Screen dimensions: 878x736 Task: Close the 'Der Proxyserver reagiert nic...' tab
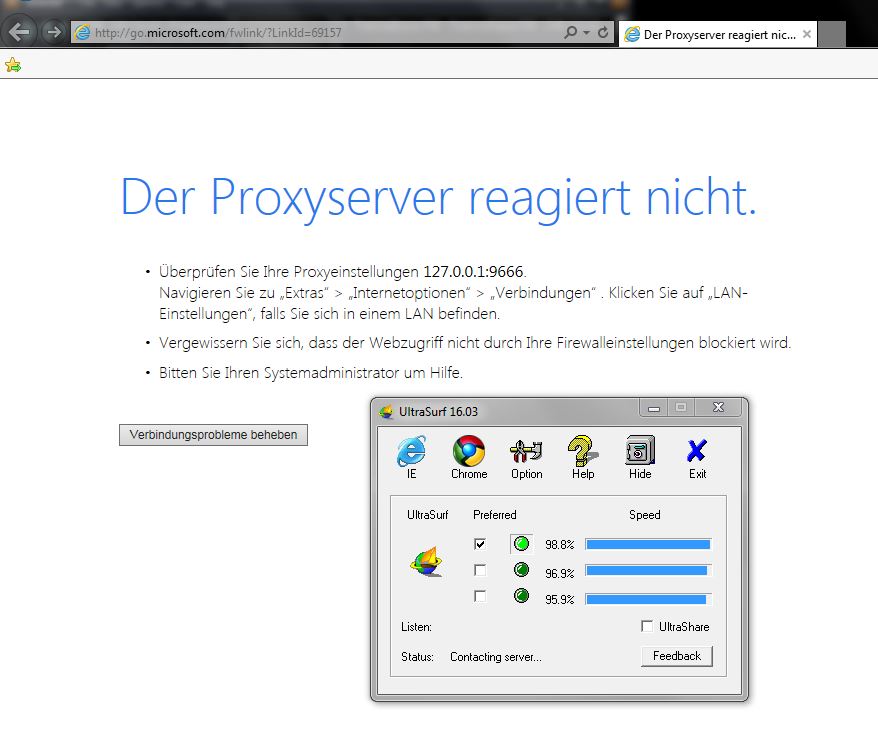click(807, 34)
